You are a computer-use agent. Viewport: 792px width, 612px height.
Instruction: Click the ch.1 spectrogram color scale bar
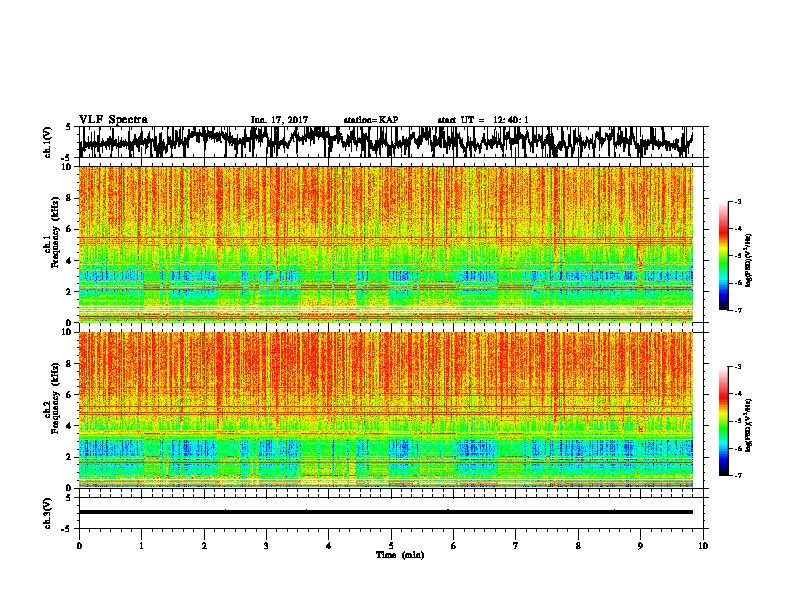coord(723,256)
